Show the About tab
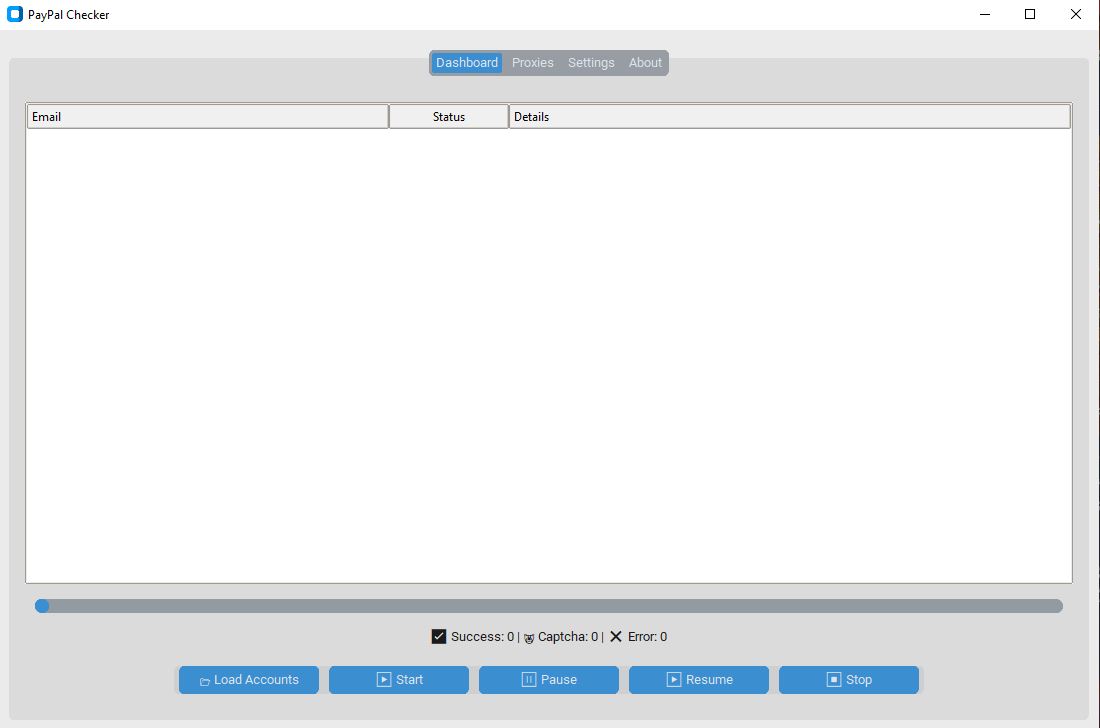The width and height of the screenshot is (1100, 728). [x=645, y=63]
